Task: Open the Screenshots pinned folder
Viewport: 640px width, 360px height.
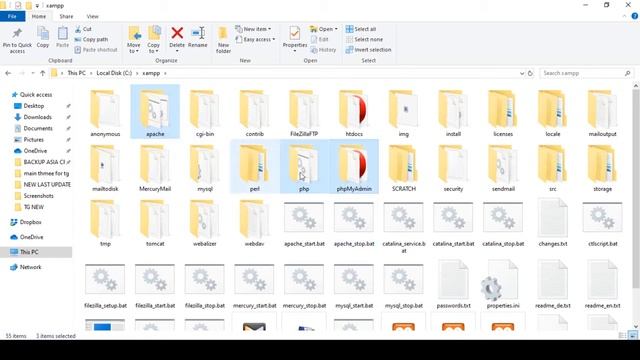Action: click(38, 196)
